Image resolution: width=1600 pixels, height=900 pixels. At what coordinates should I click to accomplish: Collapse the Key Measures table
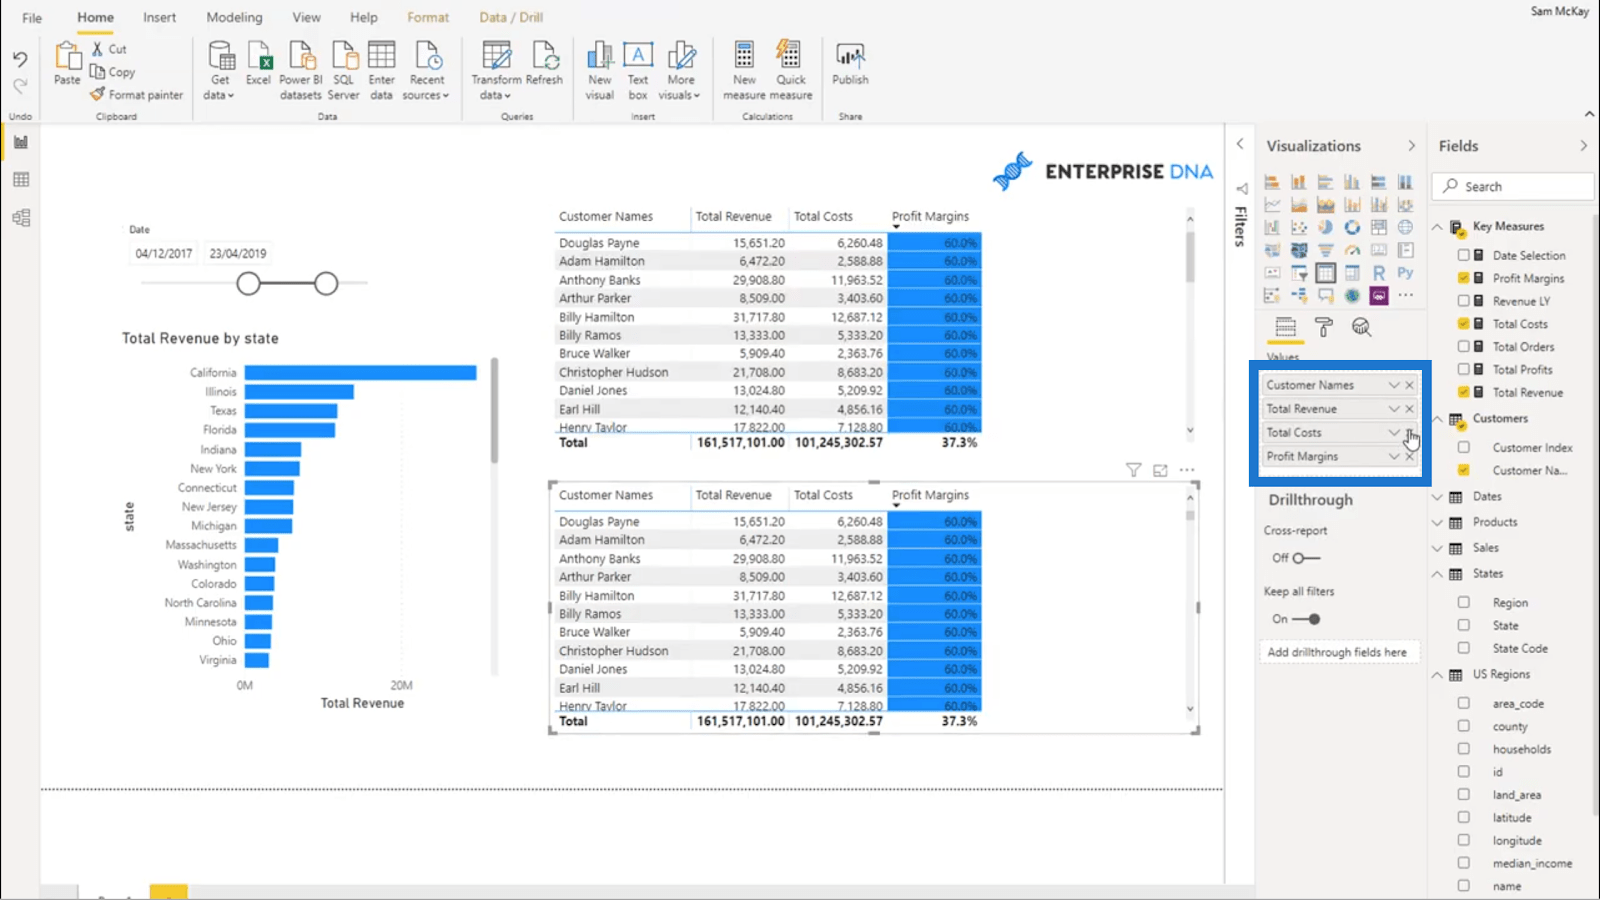(1437, 227)
